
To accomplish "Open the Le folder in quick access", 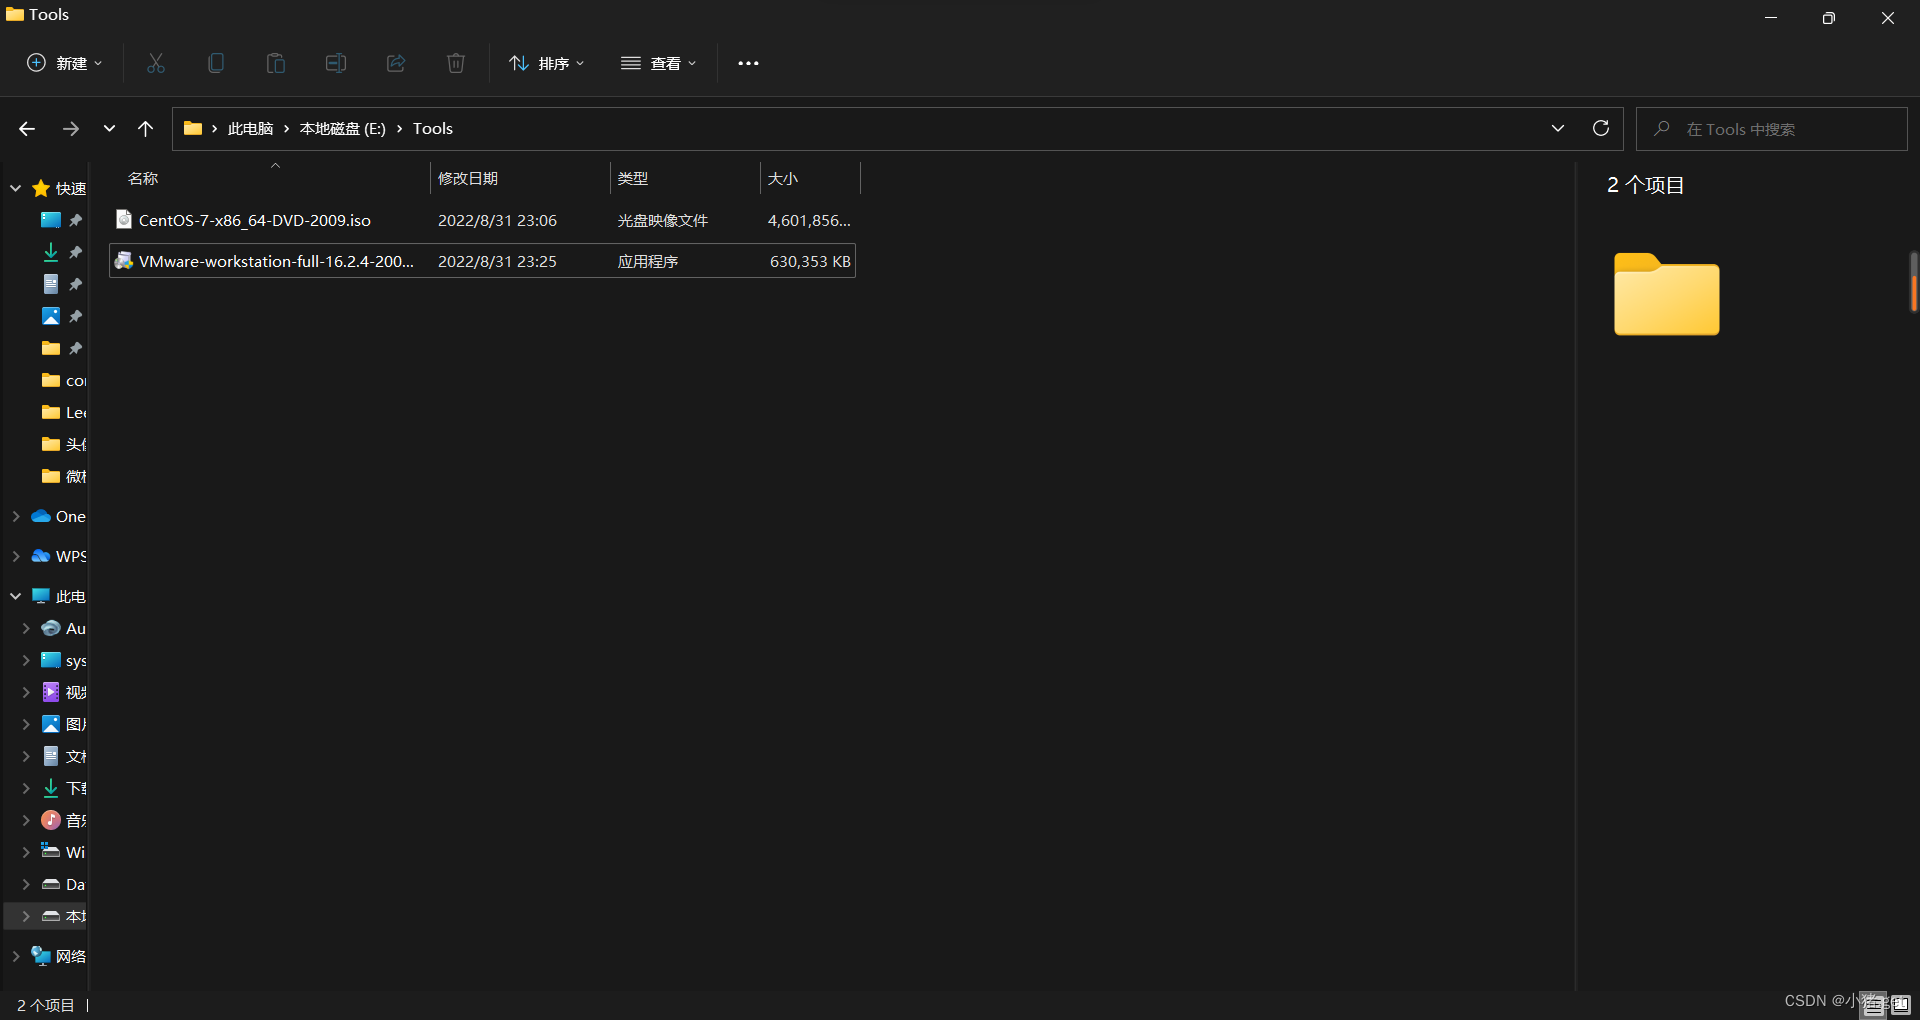I will [x=63, y=412].
